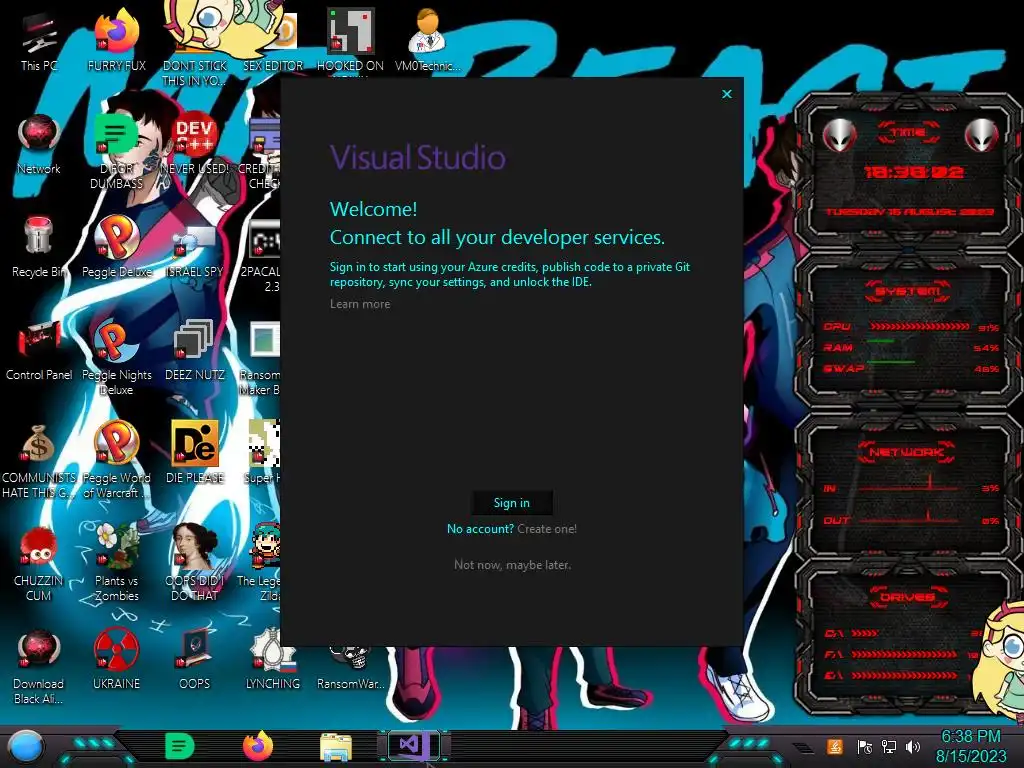Screen dimensions: 1024x768
Task: Open the green chat app in taskbar
Action: tap(180, 746)
